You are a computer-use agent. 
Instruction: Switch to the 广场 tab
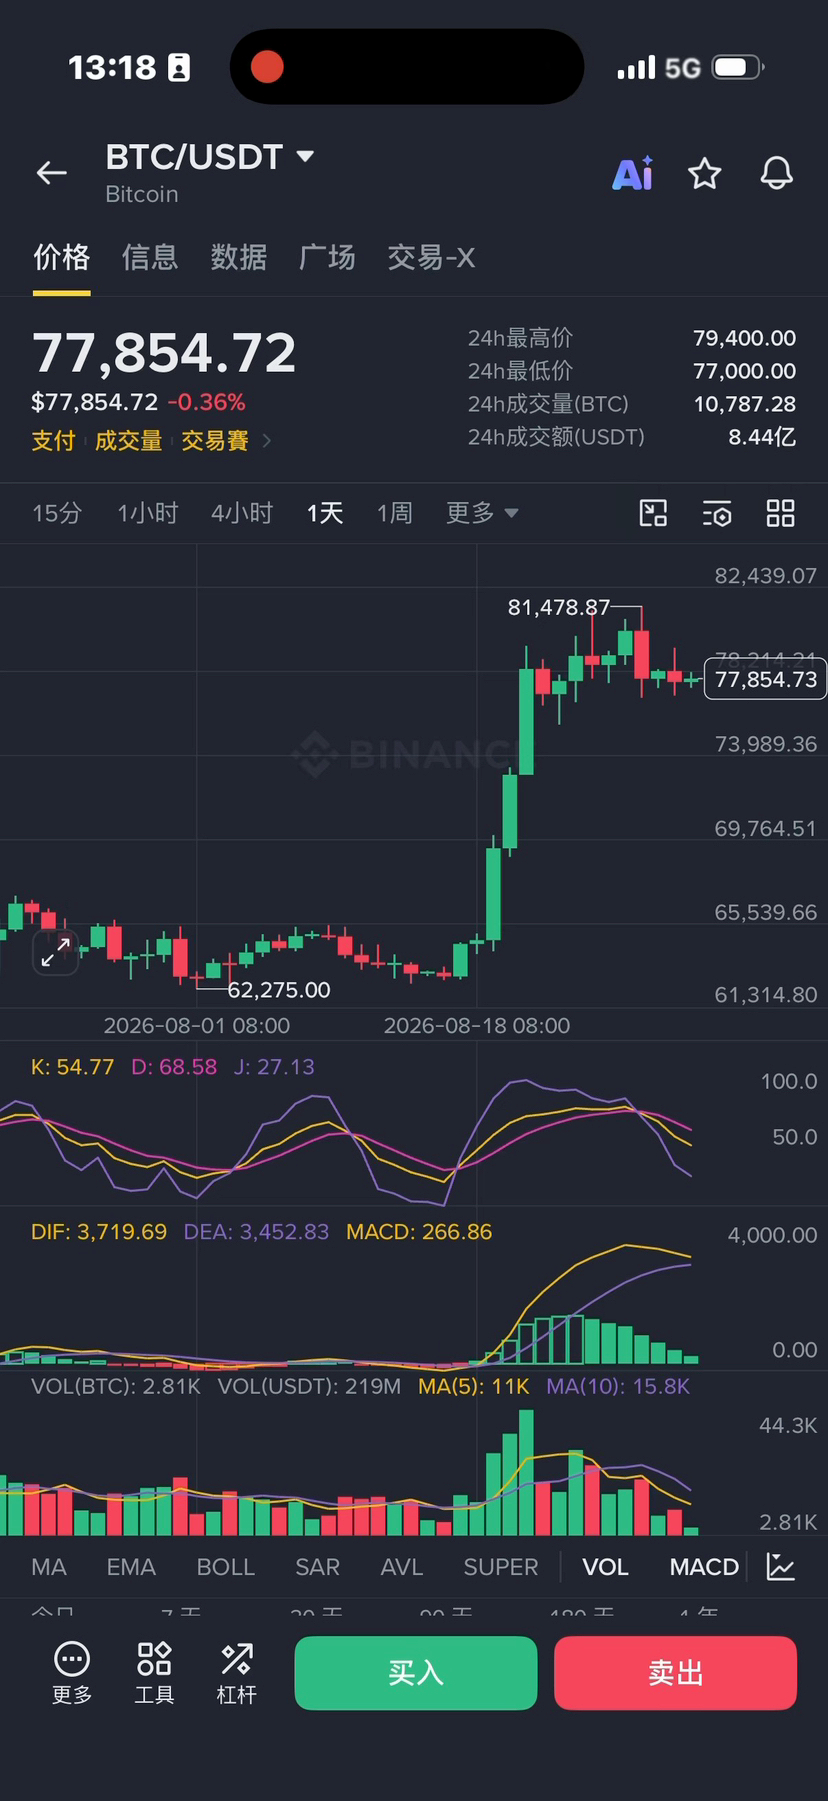pos(327,258)
